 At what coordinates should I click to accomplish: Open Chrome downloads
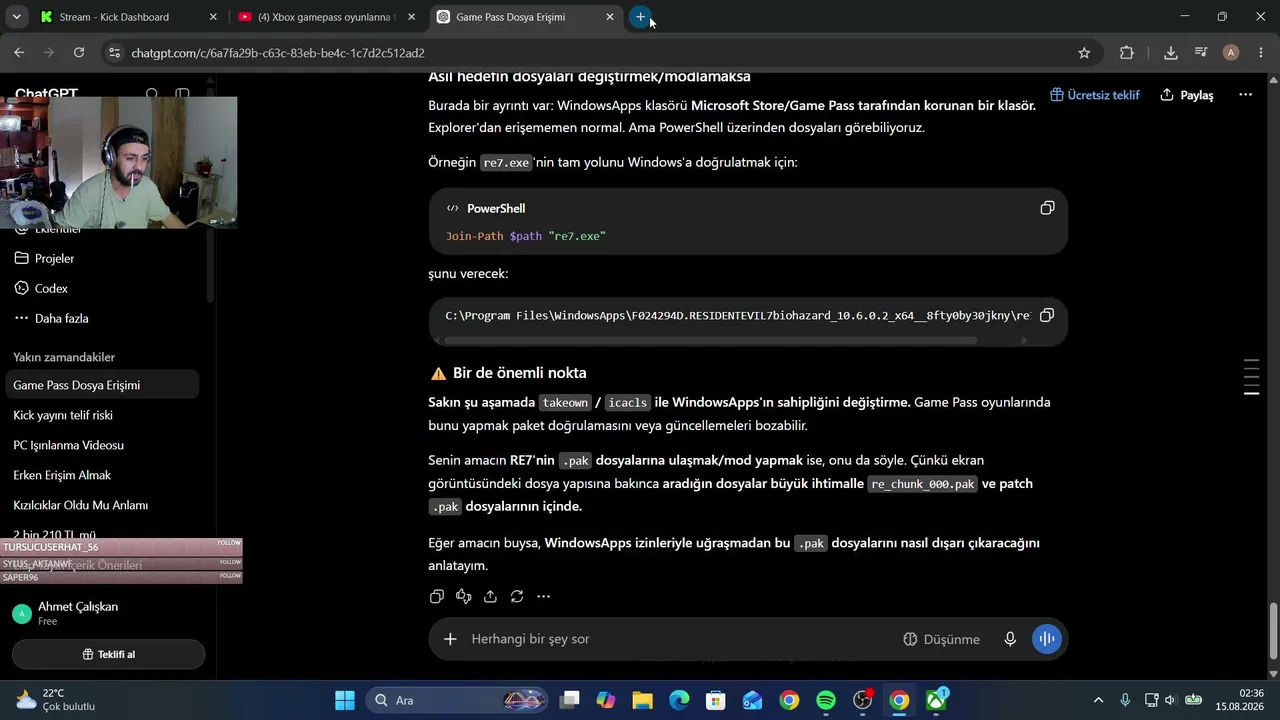[x=1170, y=53]
